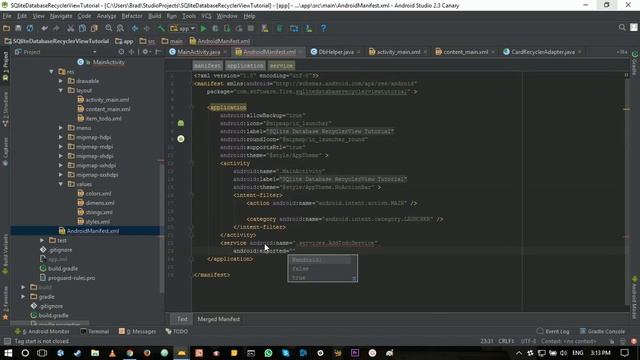Click the Save All toolbar icon
Viewport: 640px width, 360px height.
18,28
